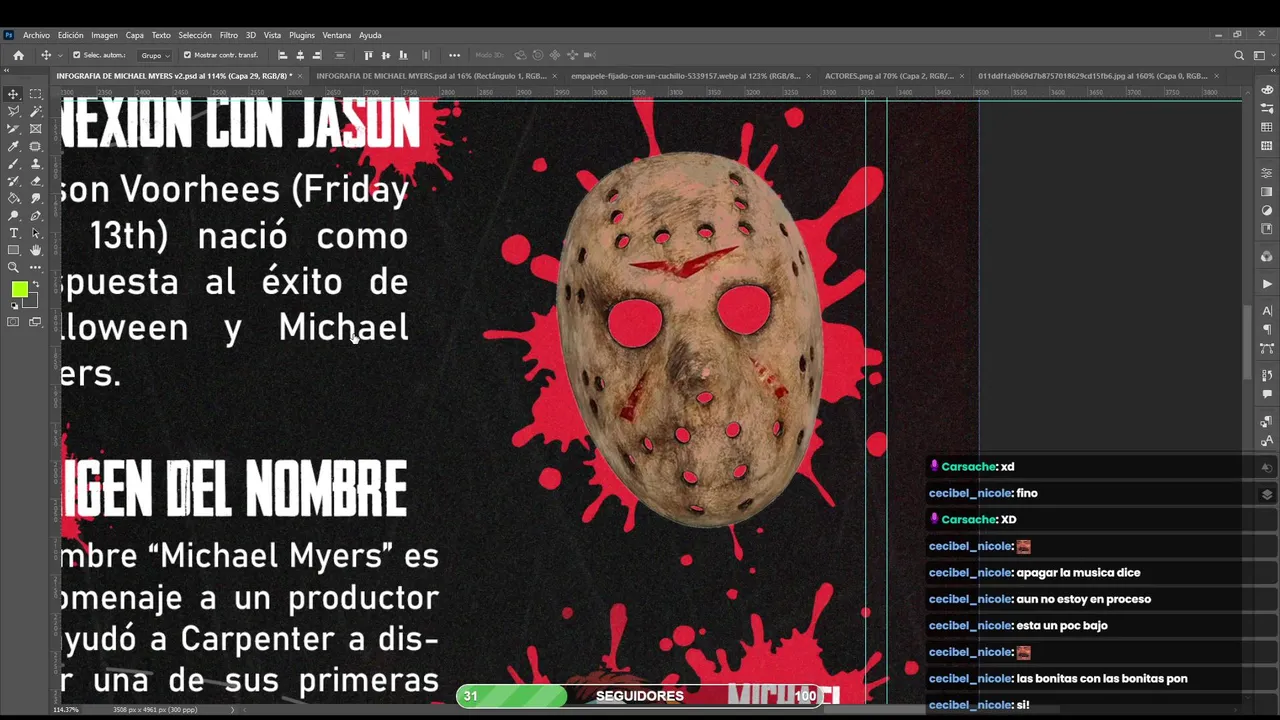This screenshot has height=720, width=1280.
Task: Select the Spot Healing Brush tool
Action: [x=36, y=146]
